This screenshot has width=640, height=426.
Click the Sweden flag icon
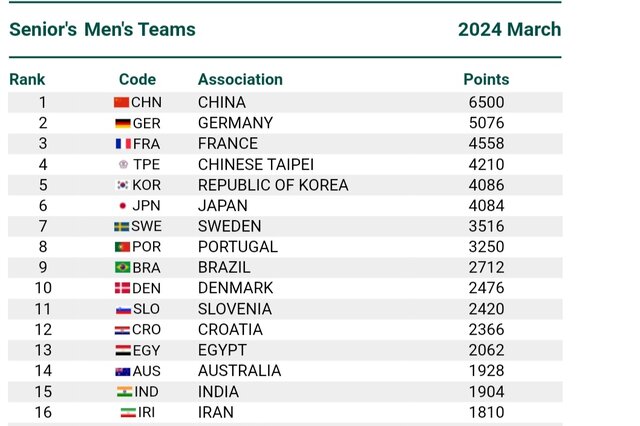[x=122, y=226]
